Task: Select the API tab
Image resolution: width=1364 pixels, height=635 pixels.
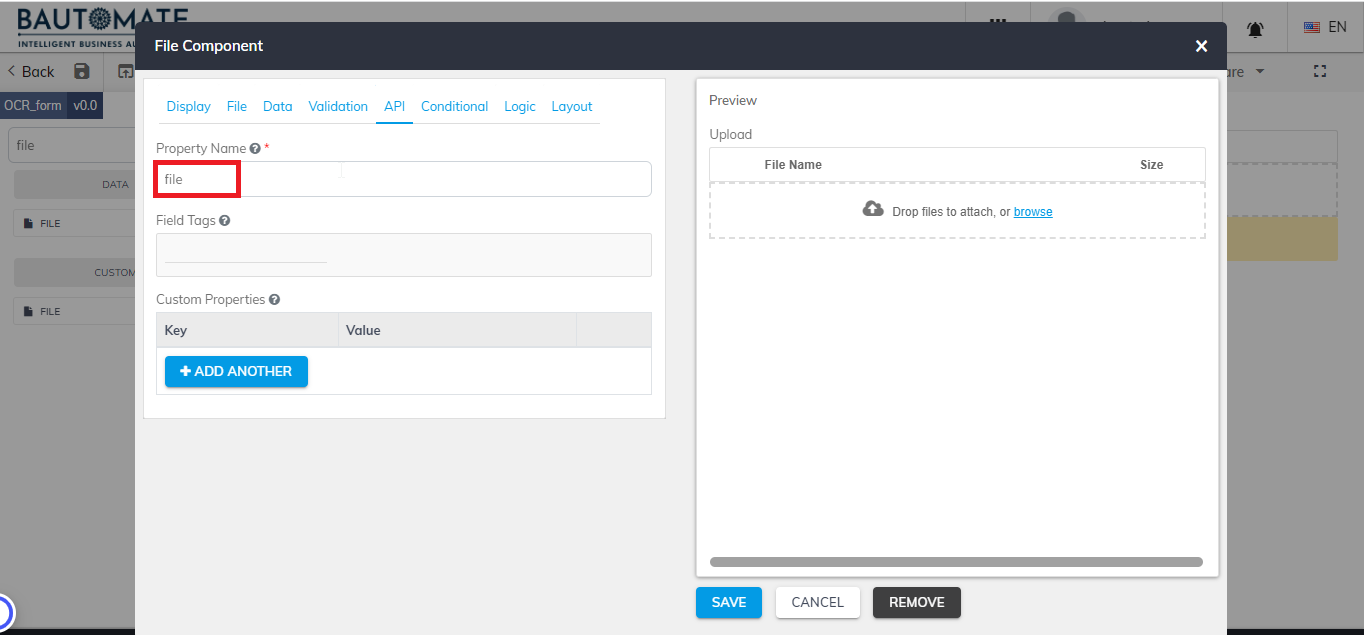Action: [394, 106]
